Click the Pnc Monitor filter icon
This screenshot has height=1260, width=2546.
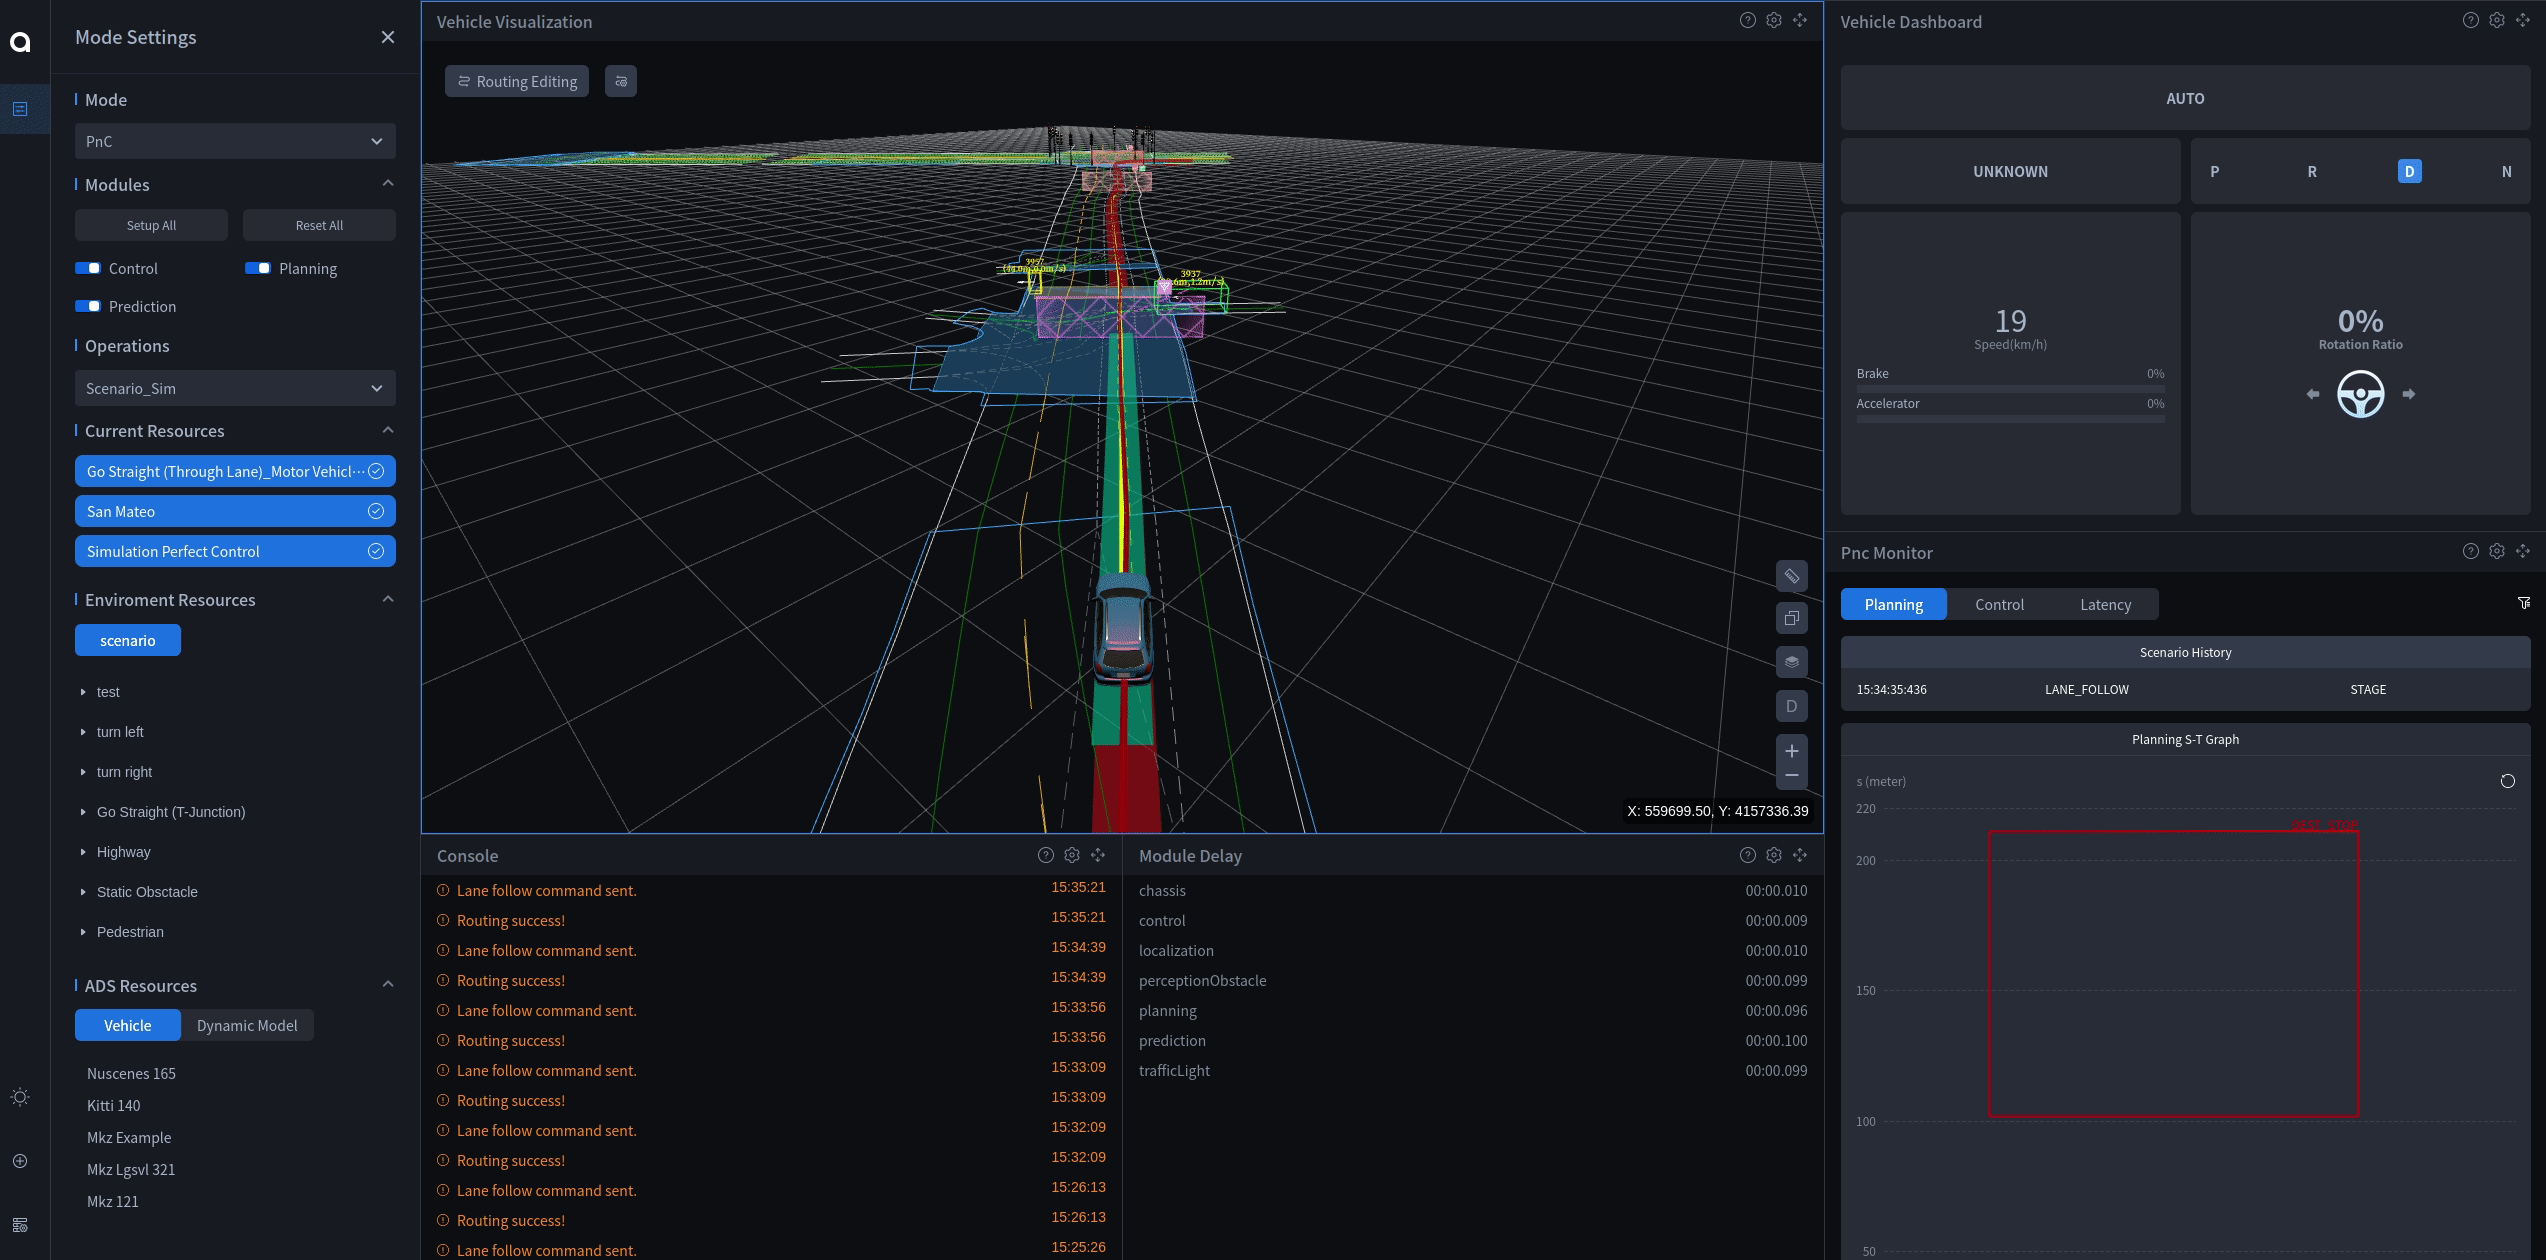(2523, 603)
